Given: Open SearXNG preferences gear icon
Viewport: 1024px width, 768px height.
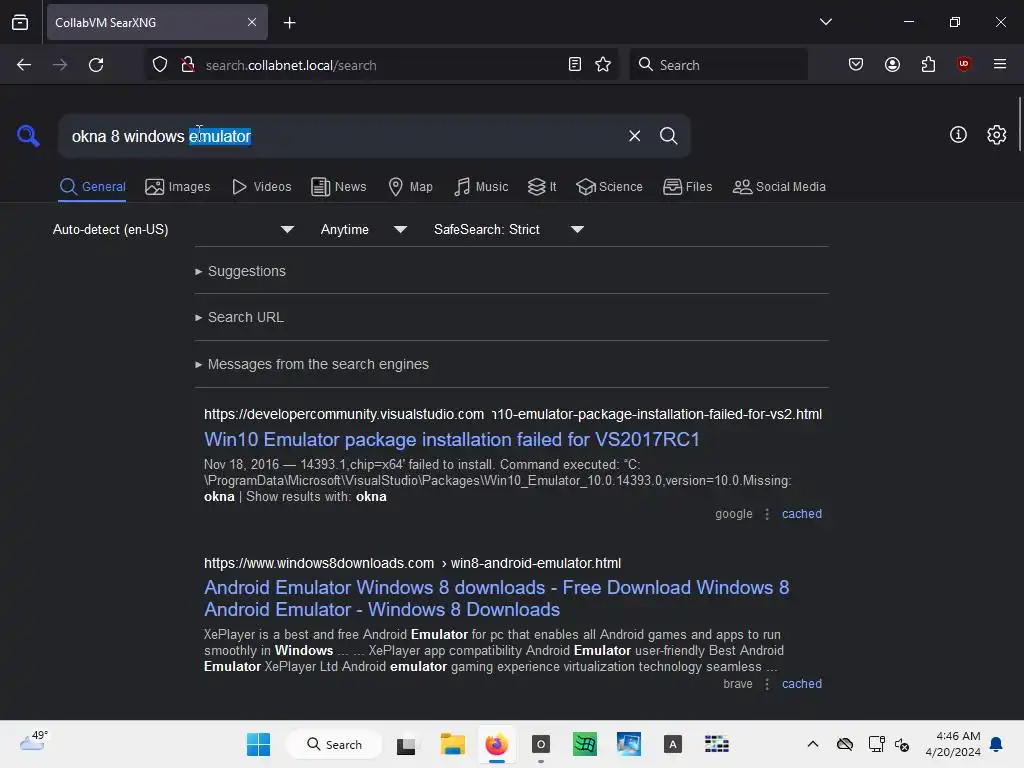Looking at the screenshot, I should pyautogui.click(x=996, y=135).
